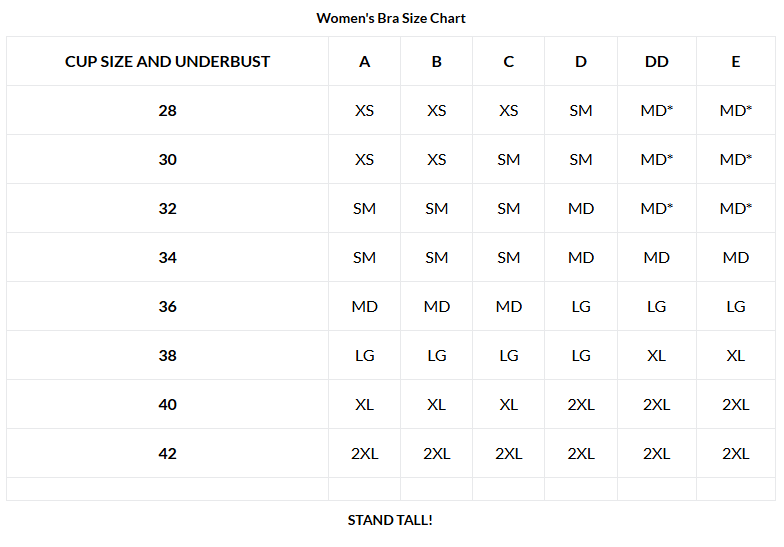This screenshot has width=784, height=547.
Task: Select the CUP SIZE AND UNDERBUST header cell
Action: click(168, 61)
